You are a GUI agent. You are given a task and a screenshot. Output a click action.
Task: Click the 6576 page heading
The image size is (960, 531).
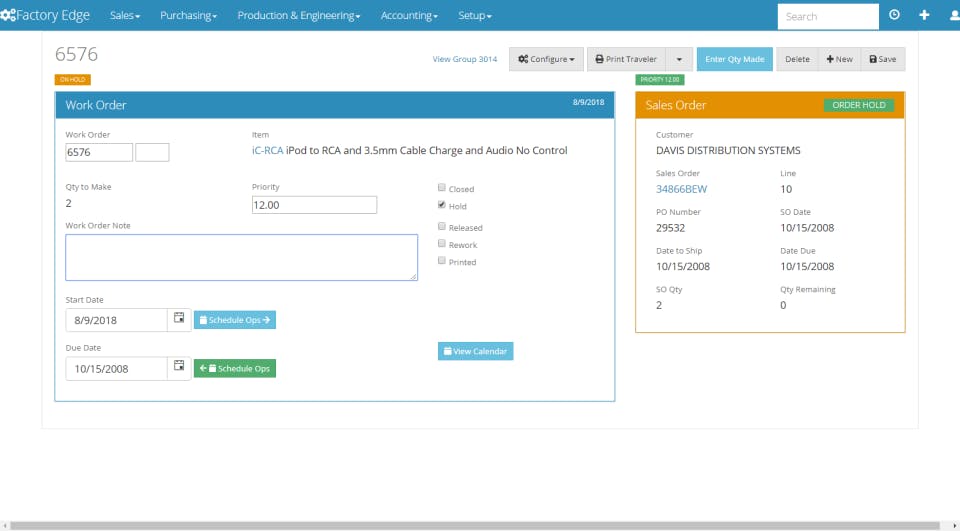coord(77,54)
